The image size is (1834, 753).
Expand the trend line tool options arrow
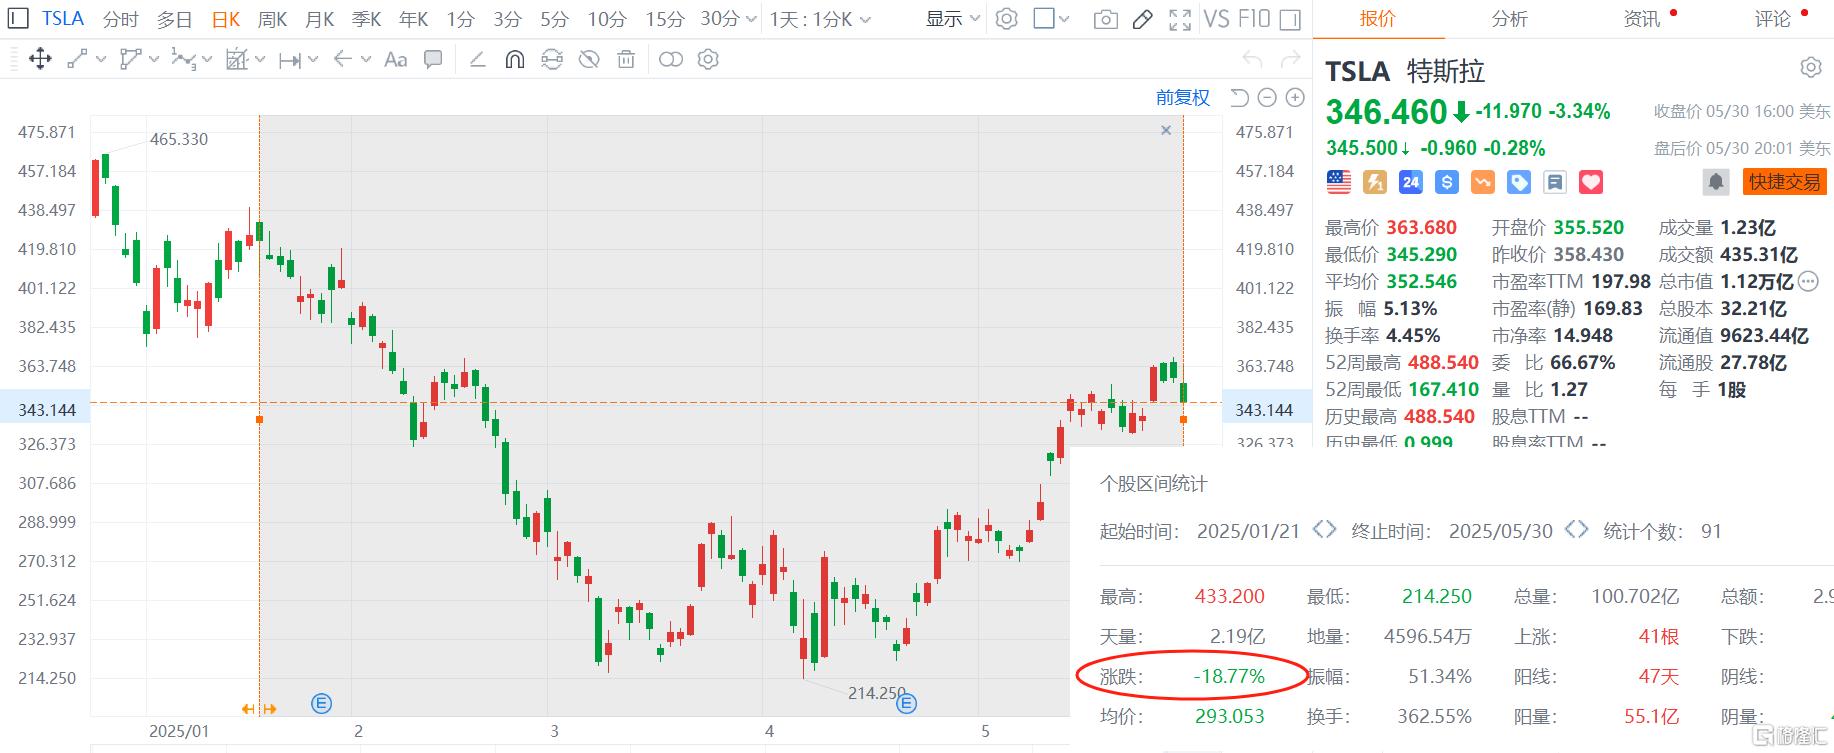pos(101,60)
